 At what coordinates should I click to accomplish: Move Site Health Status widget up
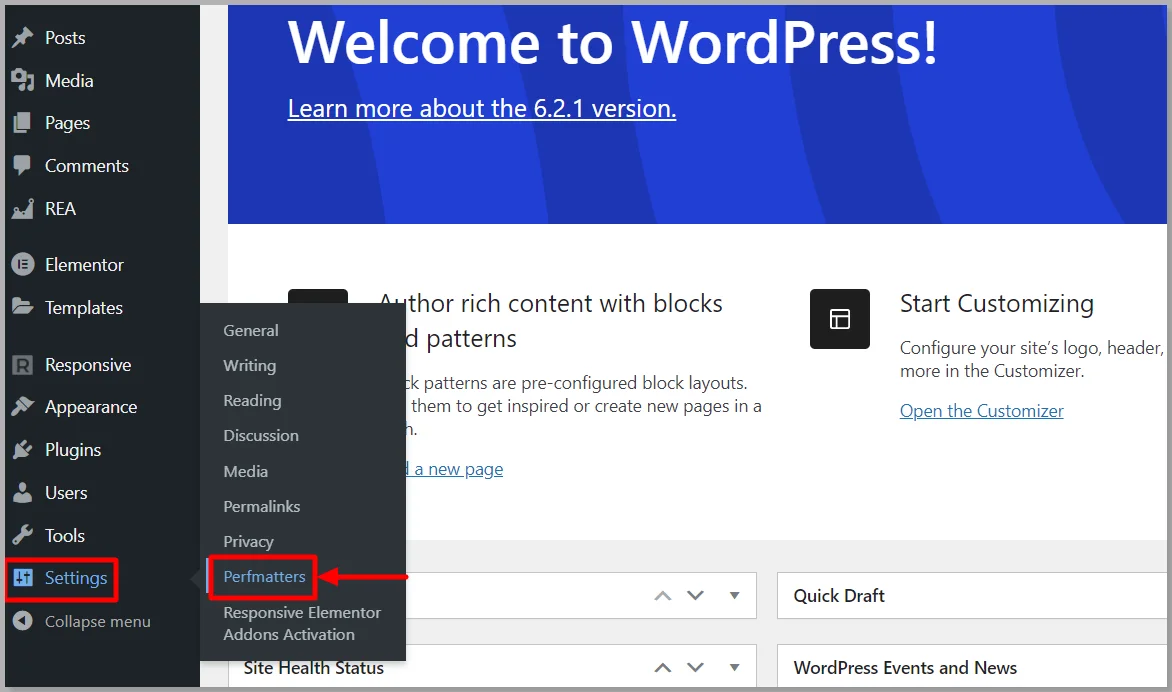pyautogui.click(x=662, y=667)
